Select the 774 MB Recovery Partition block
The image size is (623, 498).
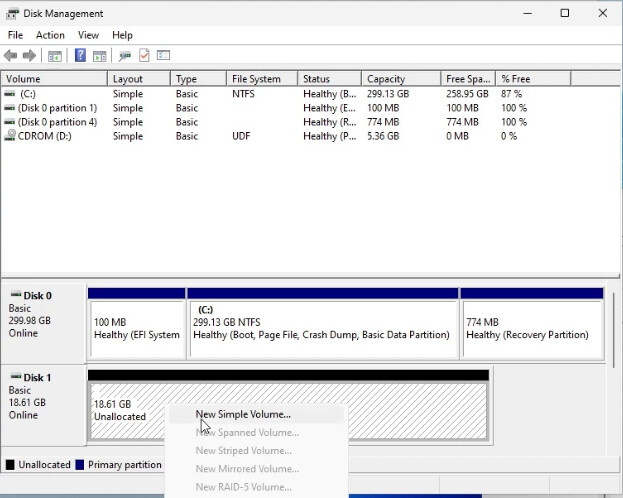pos(532,324)
